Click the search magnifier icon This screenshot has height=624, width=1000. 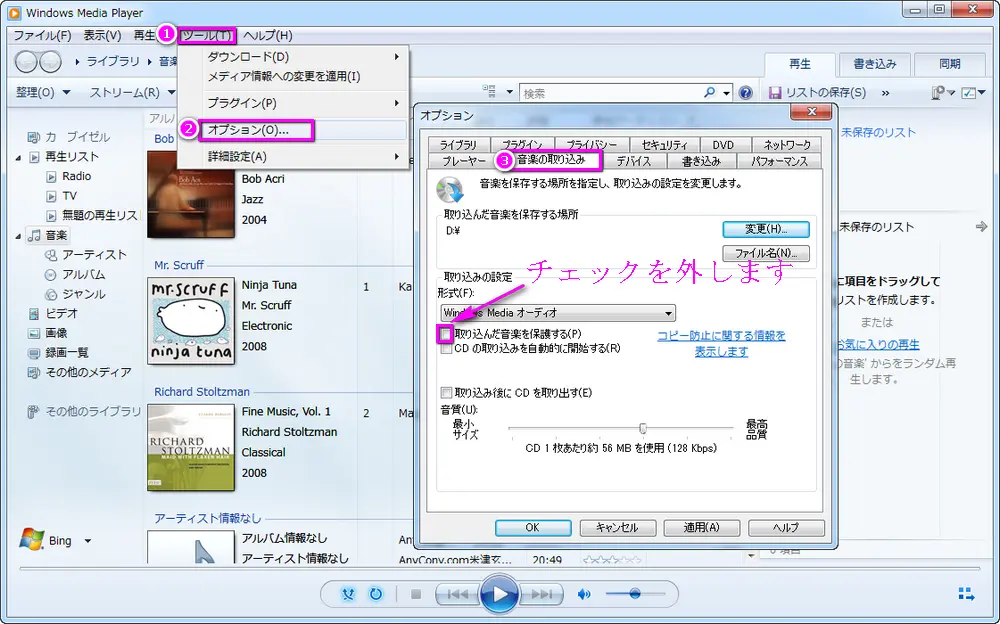[x=709, y=93]
